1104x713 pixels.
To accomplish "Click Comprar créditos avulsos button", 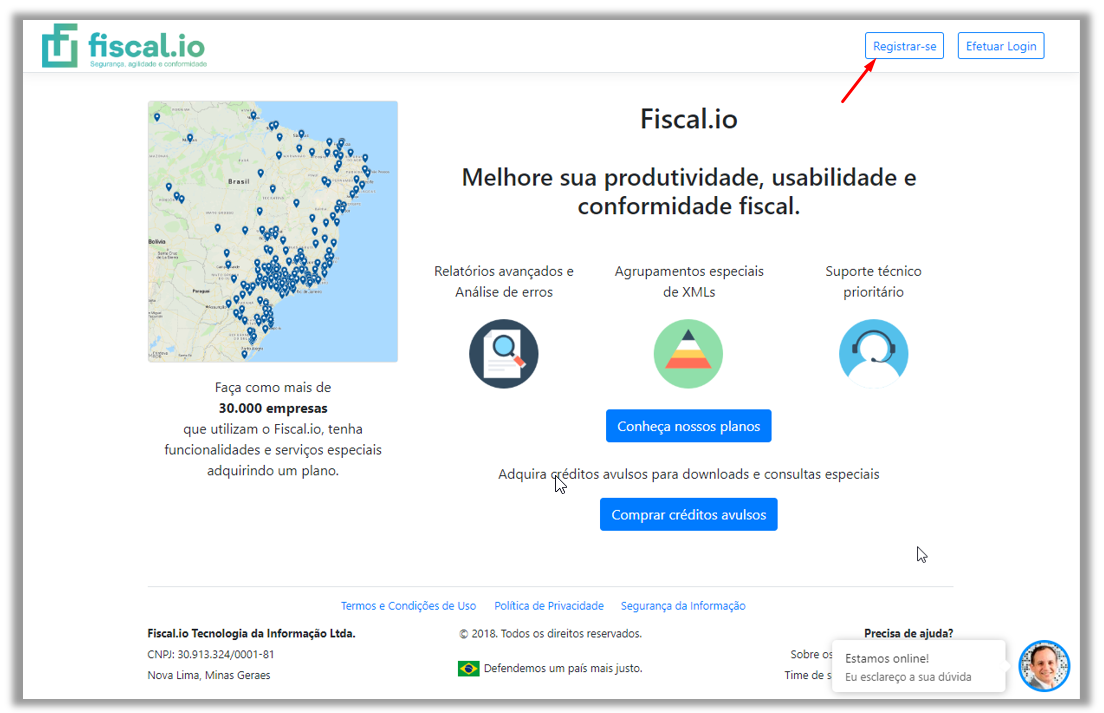I will pos(689,515).
